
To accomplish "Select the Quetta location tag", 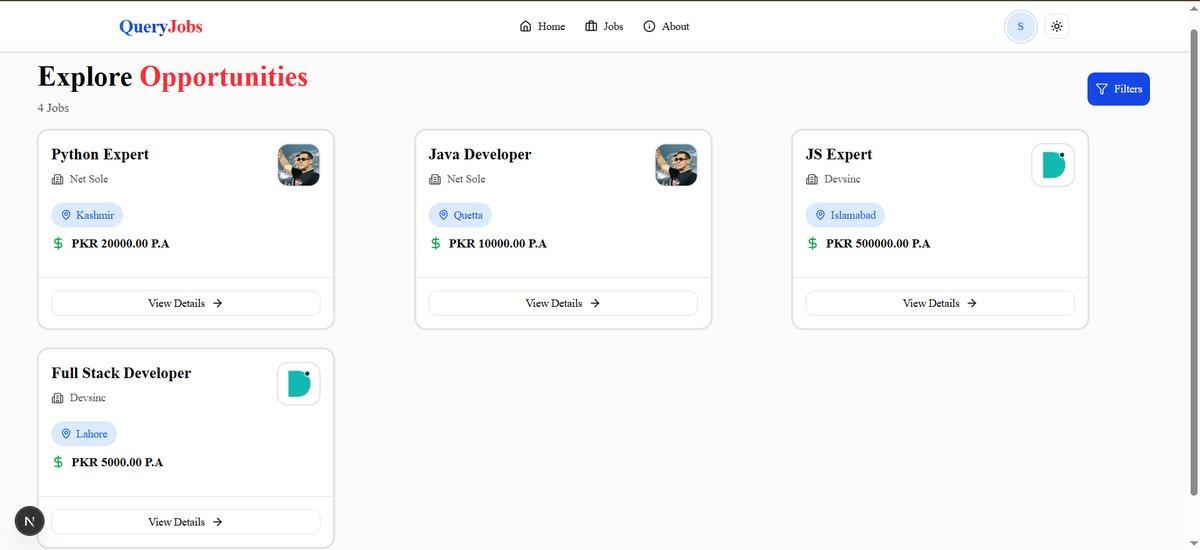I will pyautogui.click(x=460, y=215).
